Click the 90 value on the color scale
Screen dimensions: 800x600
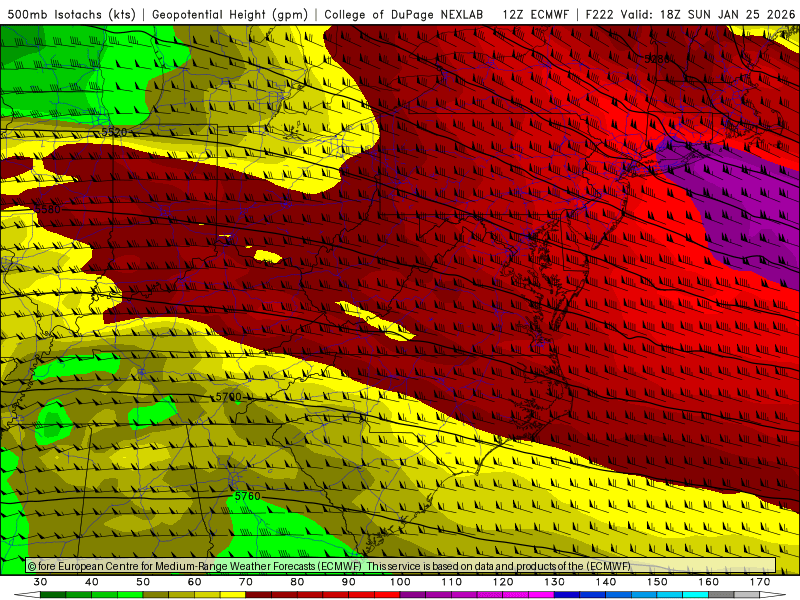[349, 582]
